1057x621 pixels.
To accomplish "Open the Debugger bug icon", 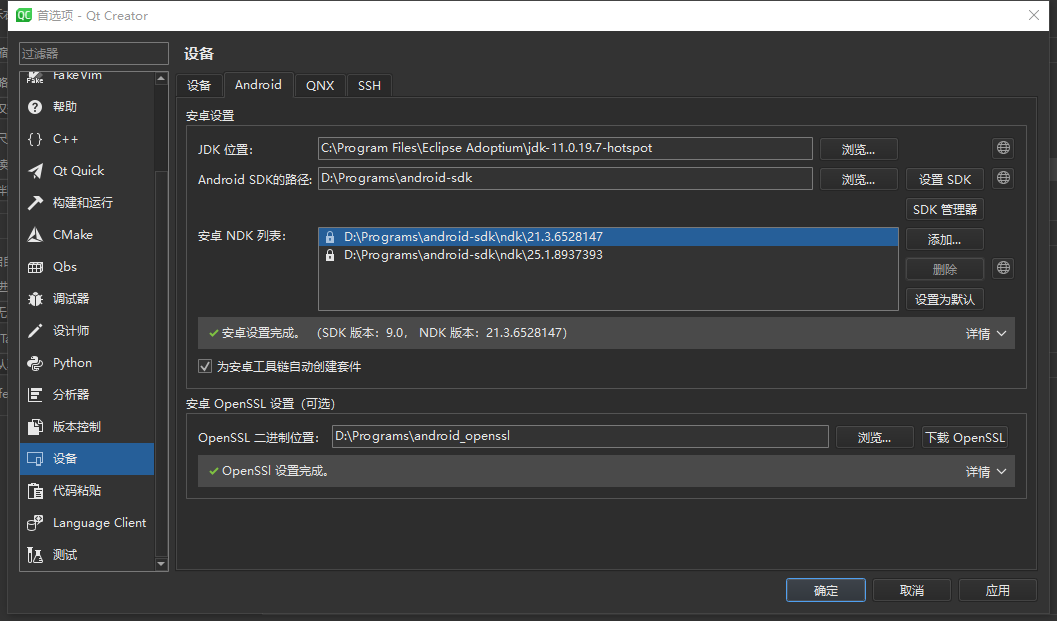I will [35, 299].
